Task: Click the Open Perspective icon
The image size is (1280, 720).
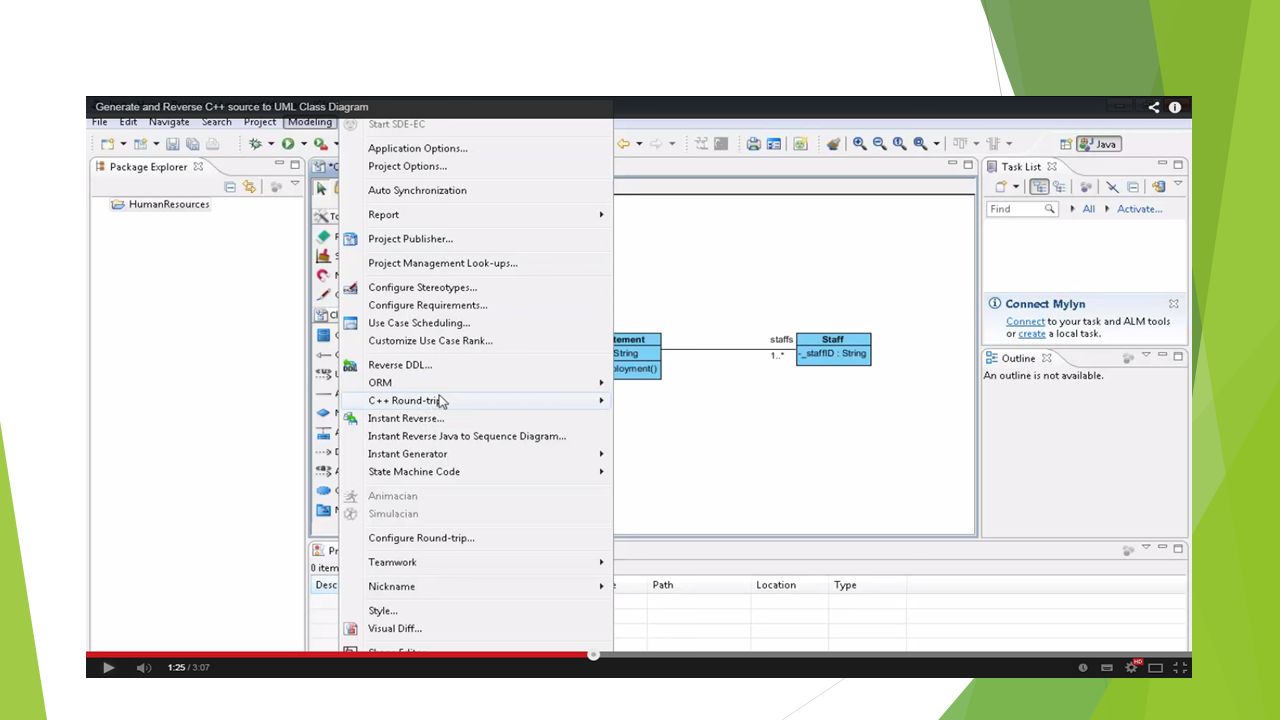Action: pos(1066,144)
